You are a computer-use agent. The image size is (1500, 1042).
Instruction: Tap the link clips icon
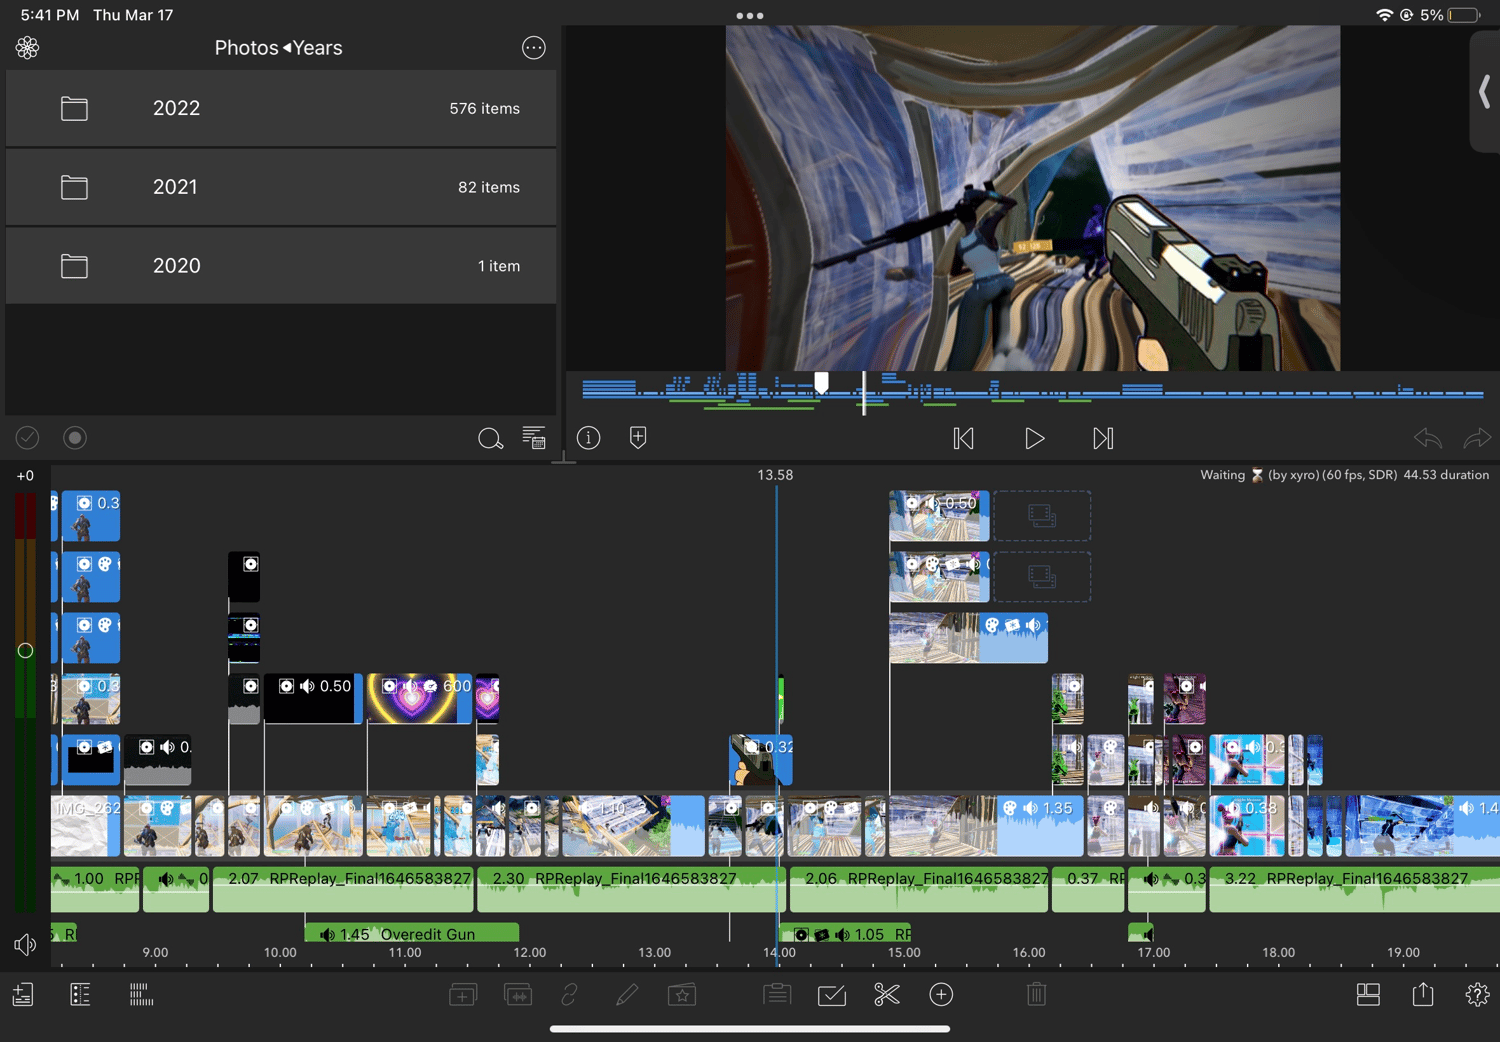570,995
